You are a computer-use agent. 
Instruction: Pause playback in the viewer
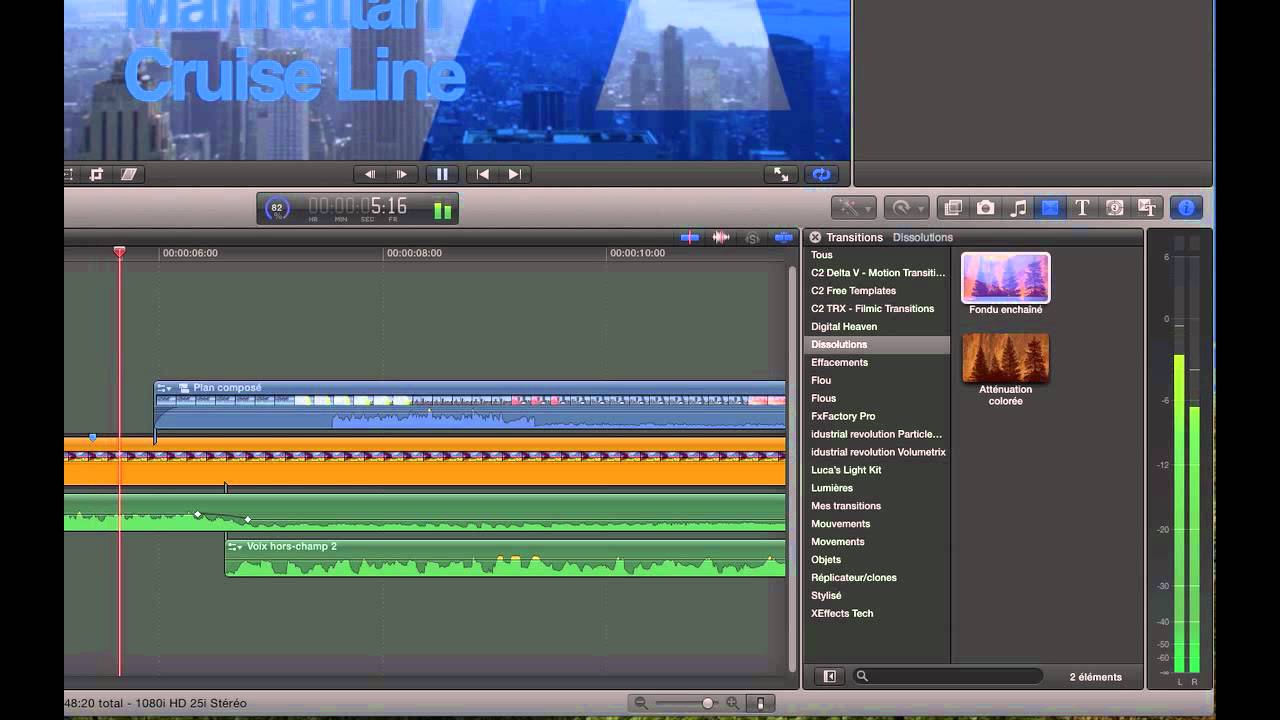click(442, 174)
